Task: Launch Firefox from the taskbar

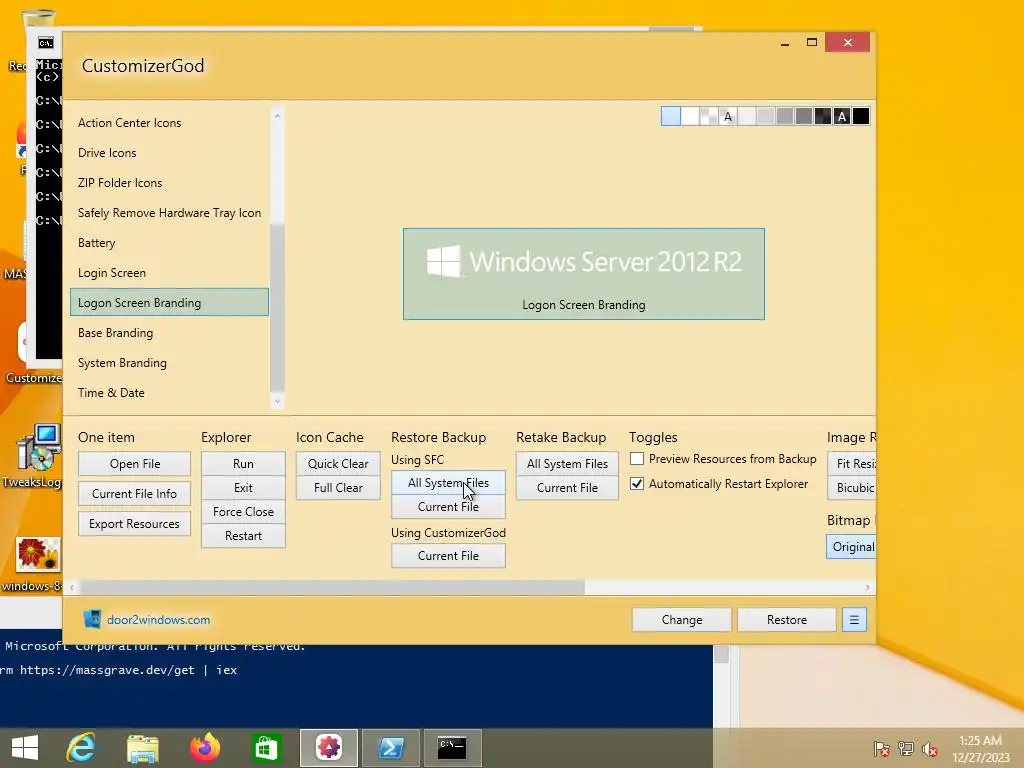Action: (x=204, y=748)
